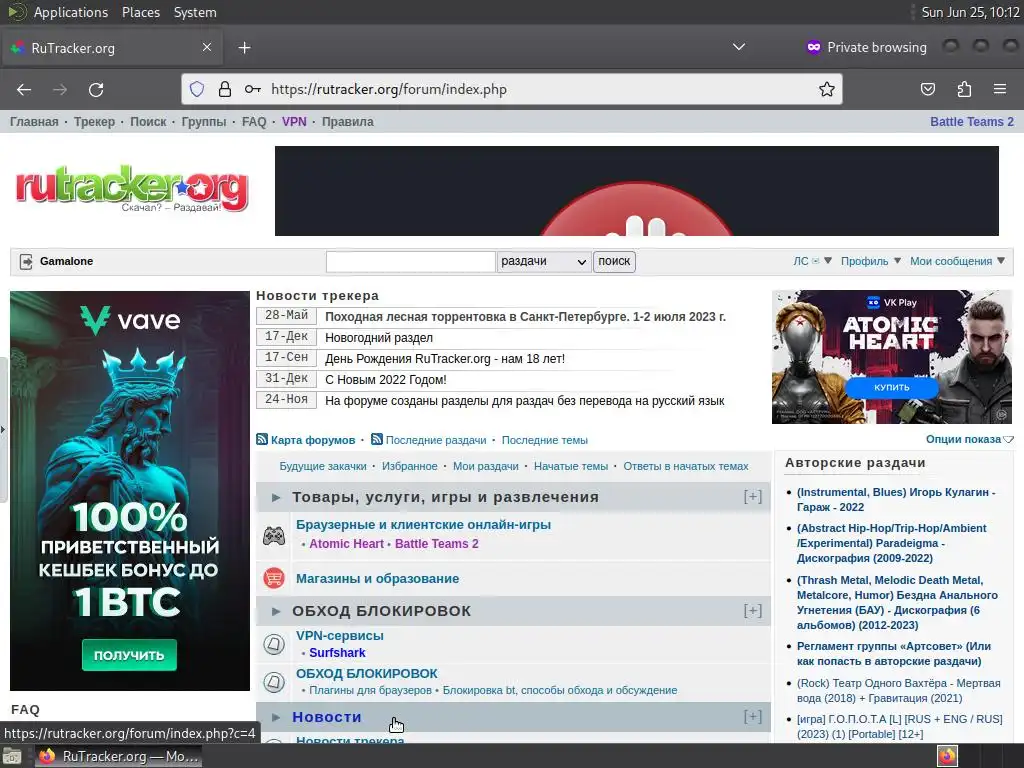Click the forum icon beside VPN-сервисы
Viewport: 1024px width, 768px height.
pos(274,644)
